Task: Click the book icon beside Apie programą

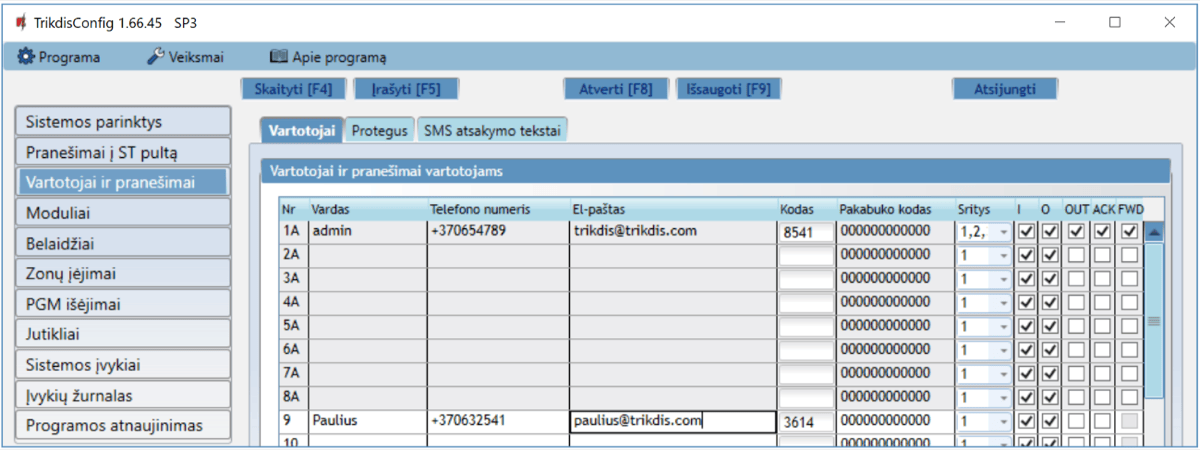Action: pyautogui.click(x=278, y=57)
